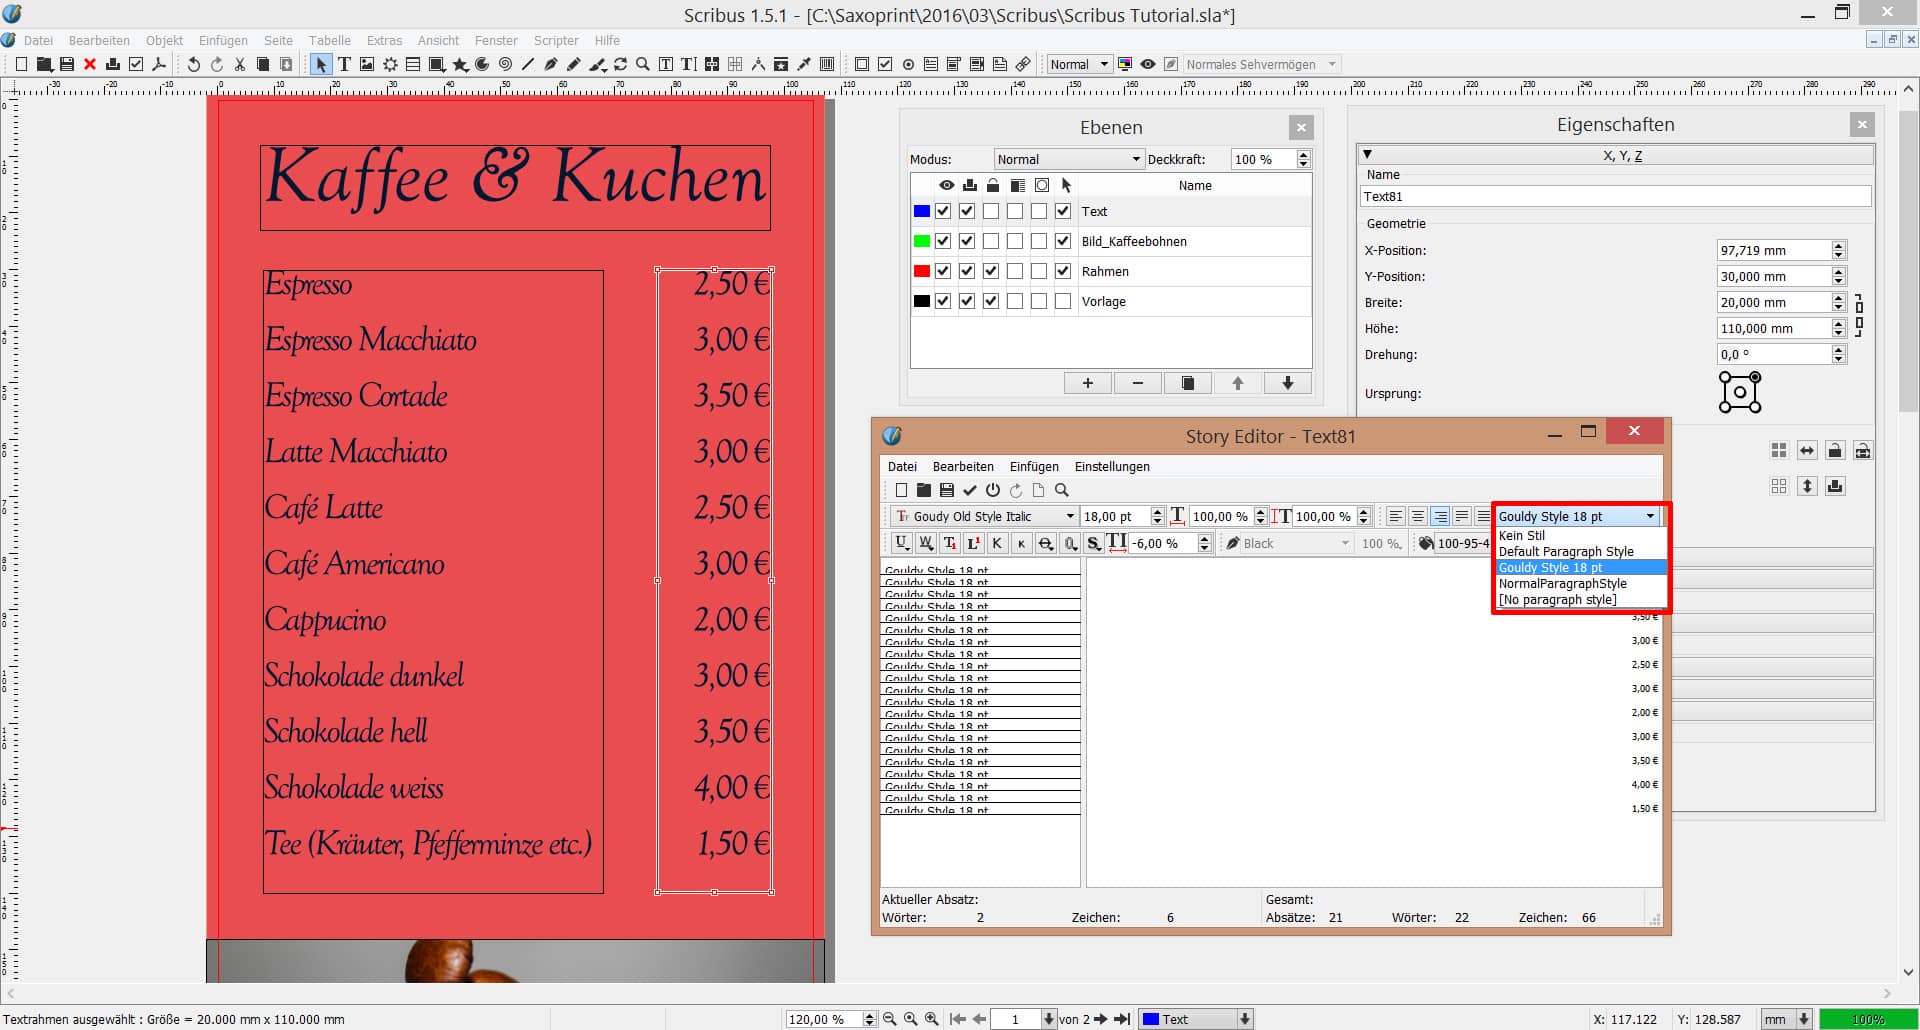This screenshot has width=1920, height=1030.
Task: Choose NormalParagraphStyle from the open style dropdown
Action: click(1563, 584)
